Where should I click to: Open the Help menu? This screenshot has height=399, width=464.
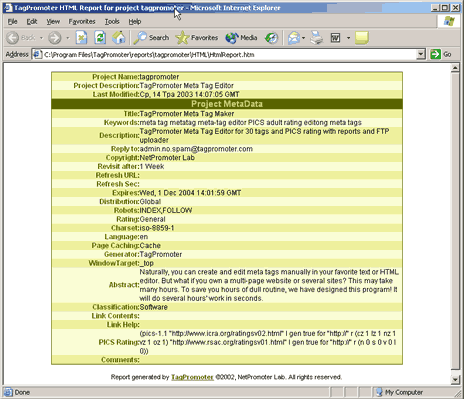[135, 21]
